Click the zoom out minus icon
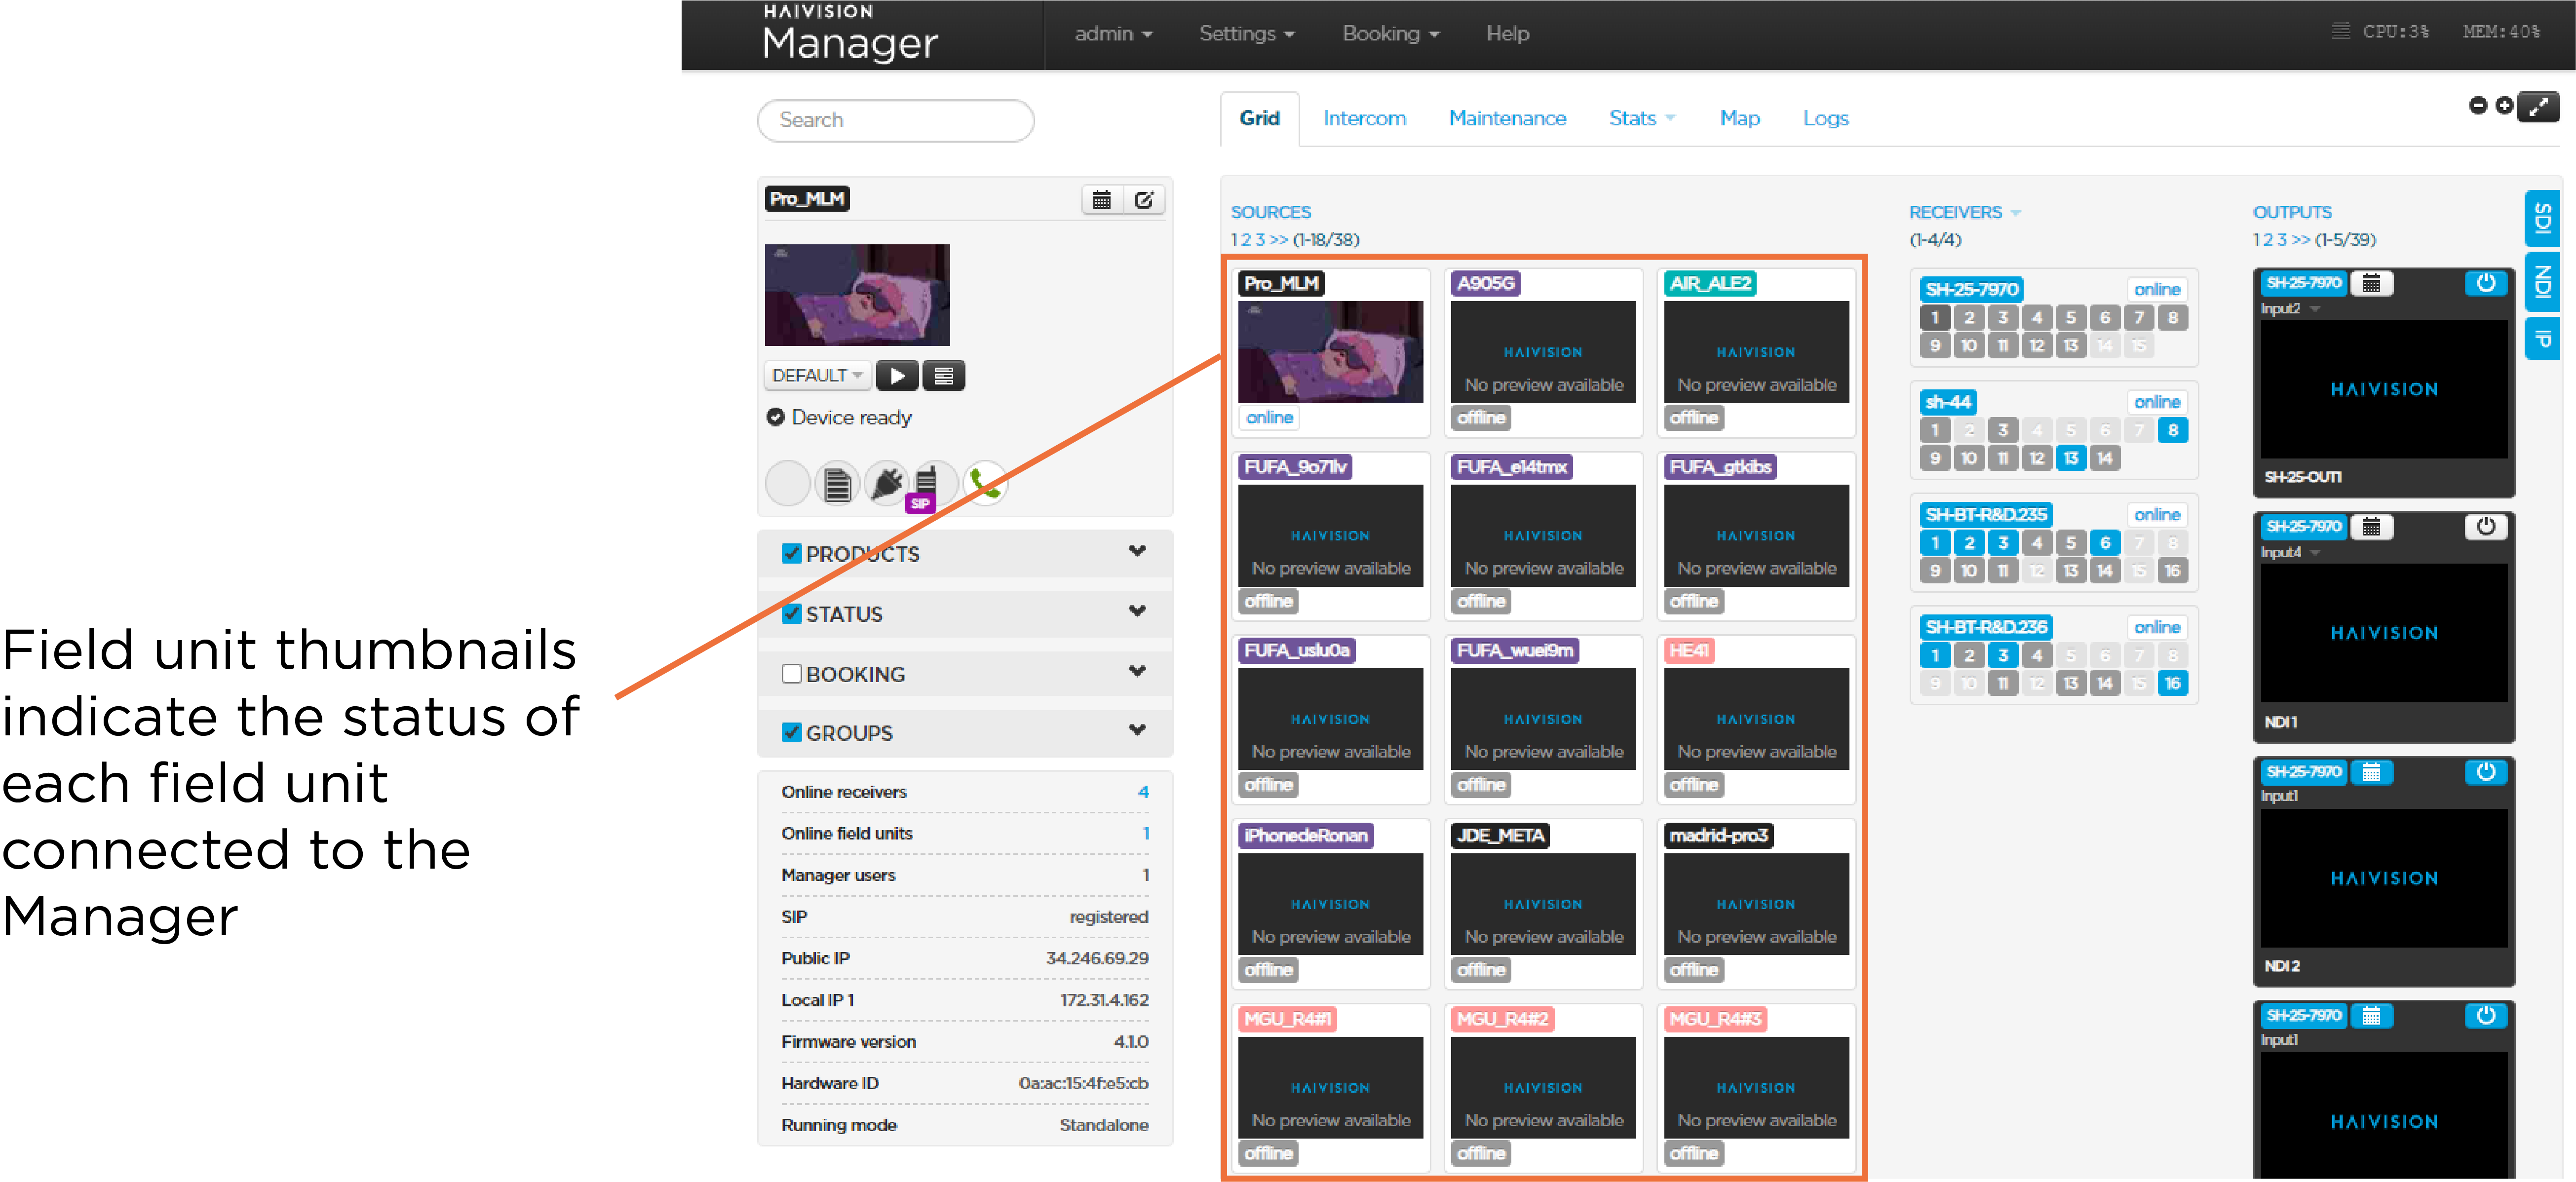2576x1182 pixels. [x=2478, y=106]
